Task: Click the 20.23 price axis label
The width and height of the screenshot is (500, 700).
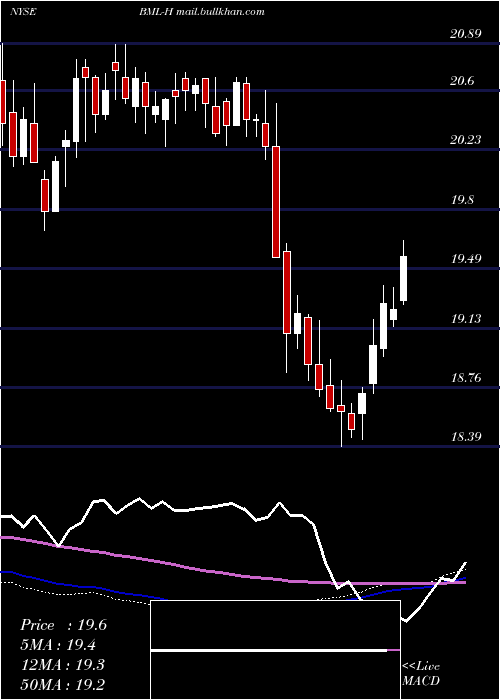Action: click(466, 140)
